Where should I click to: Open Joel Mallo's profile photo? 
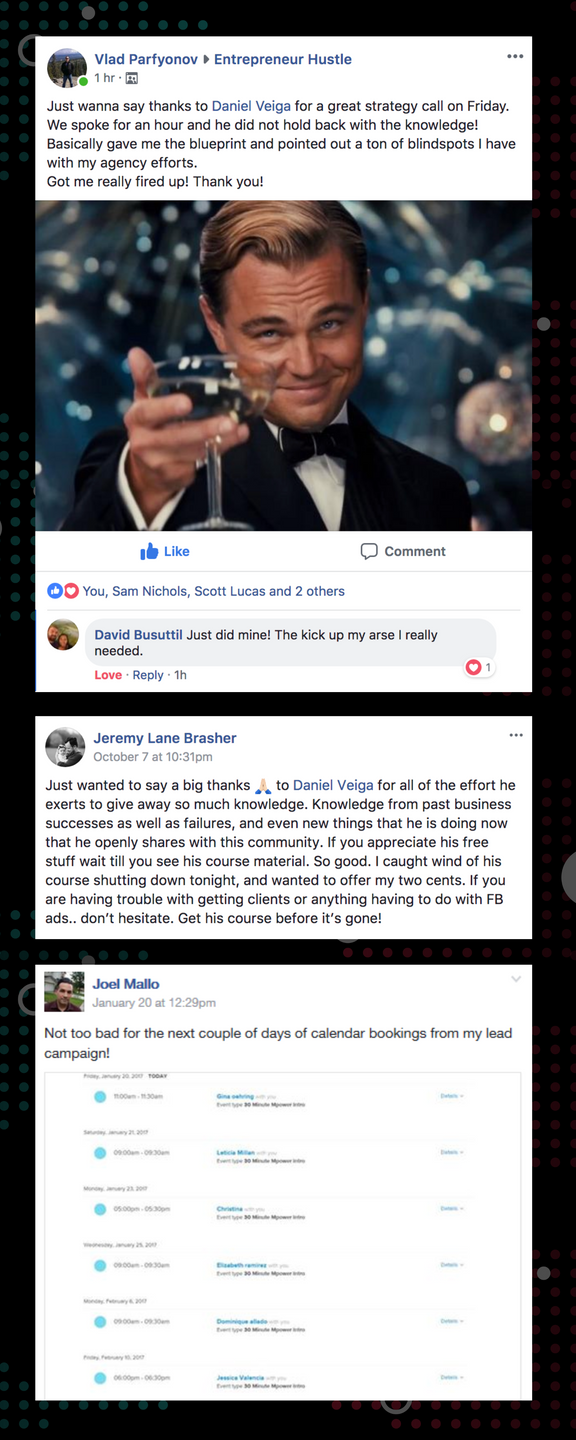point(64,991)
